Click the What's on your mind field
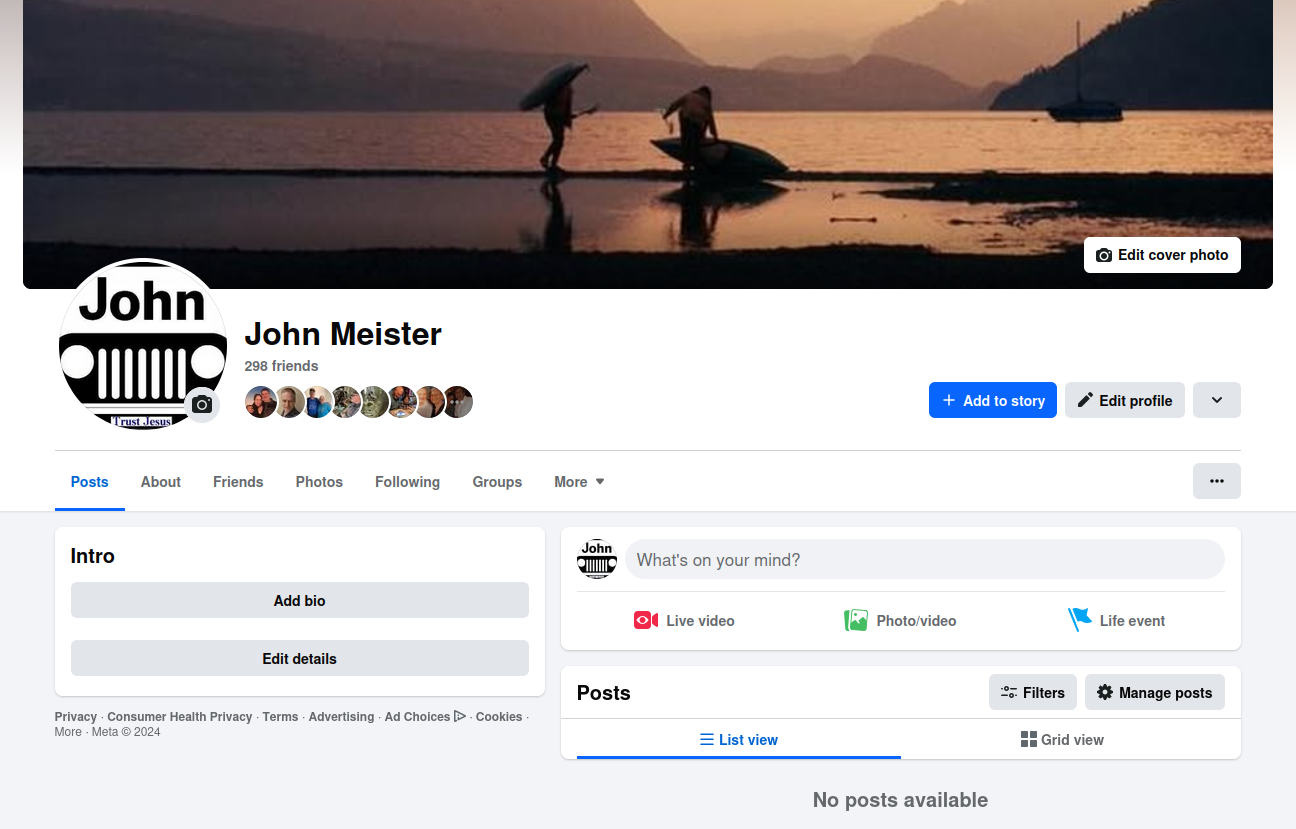1296x829 pixels. (x=924, y=560)
